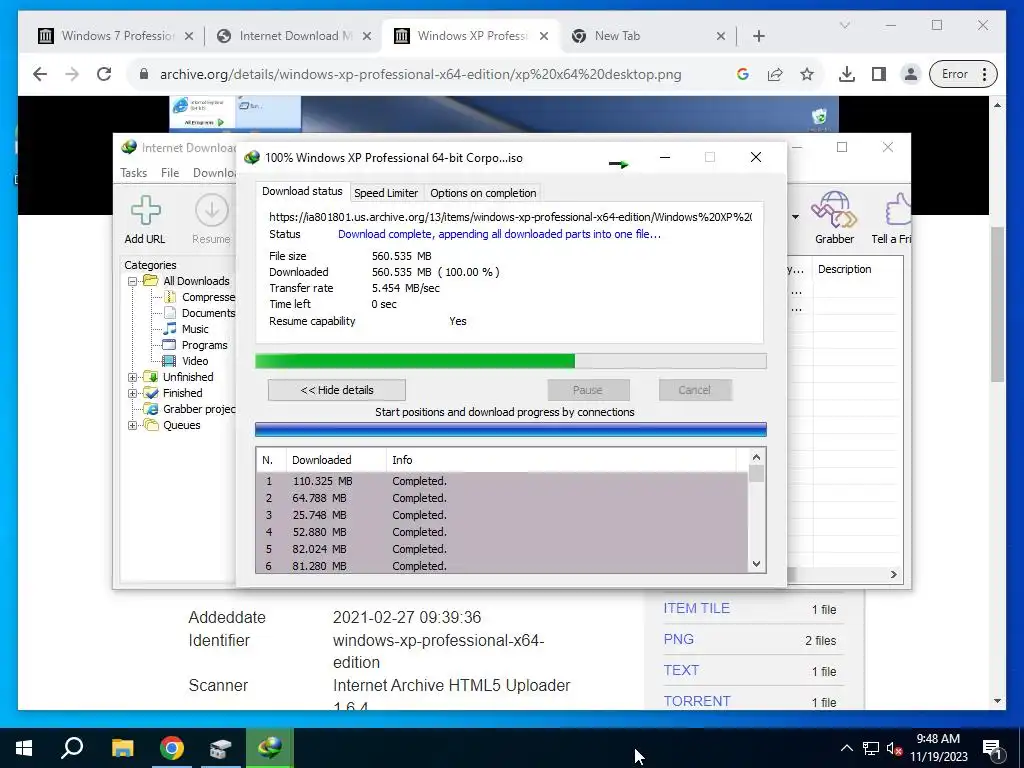Expand the Queues category
Image resolution: width=1024 pixels, height=768 pixels.
(132, 425)
